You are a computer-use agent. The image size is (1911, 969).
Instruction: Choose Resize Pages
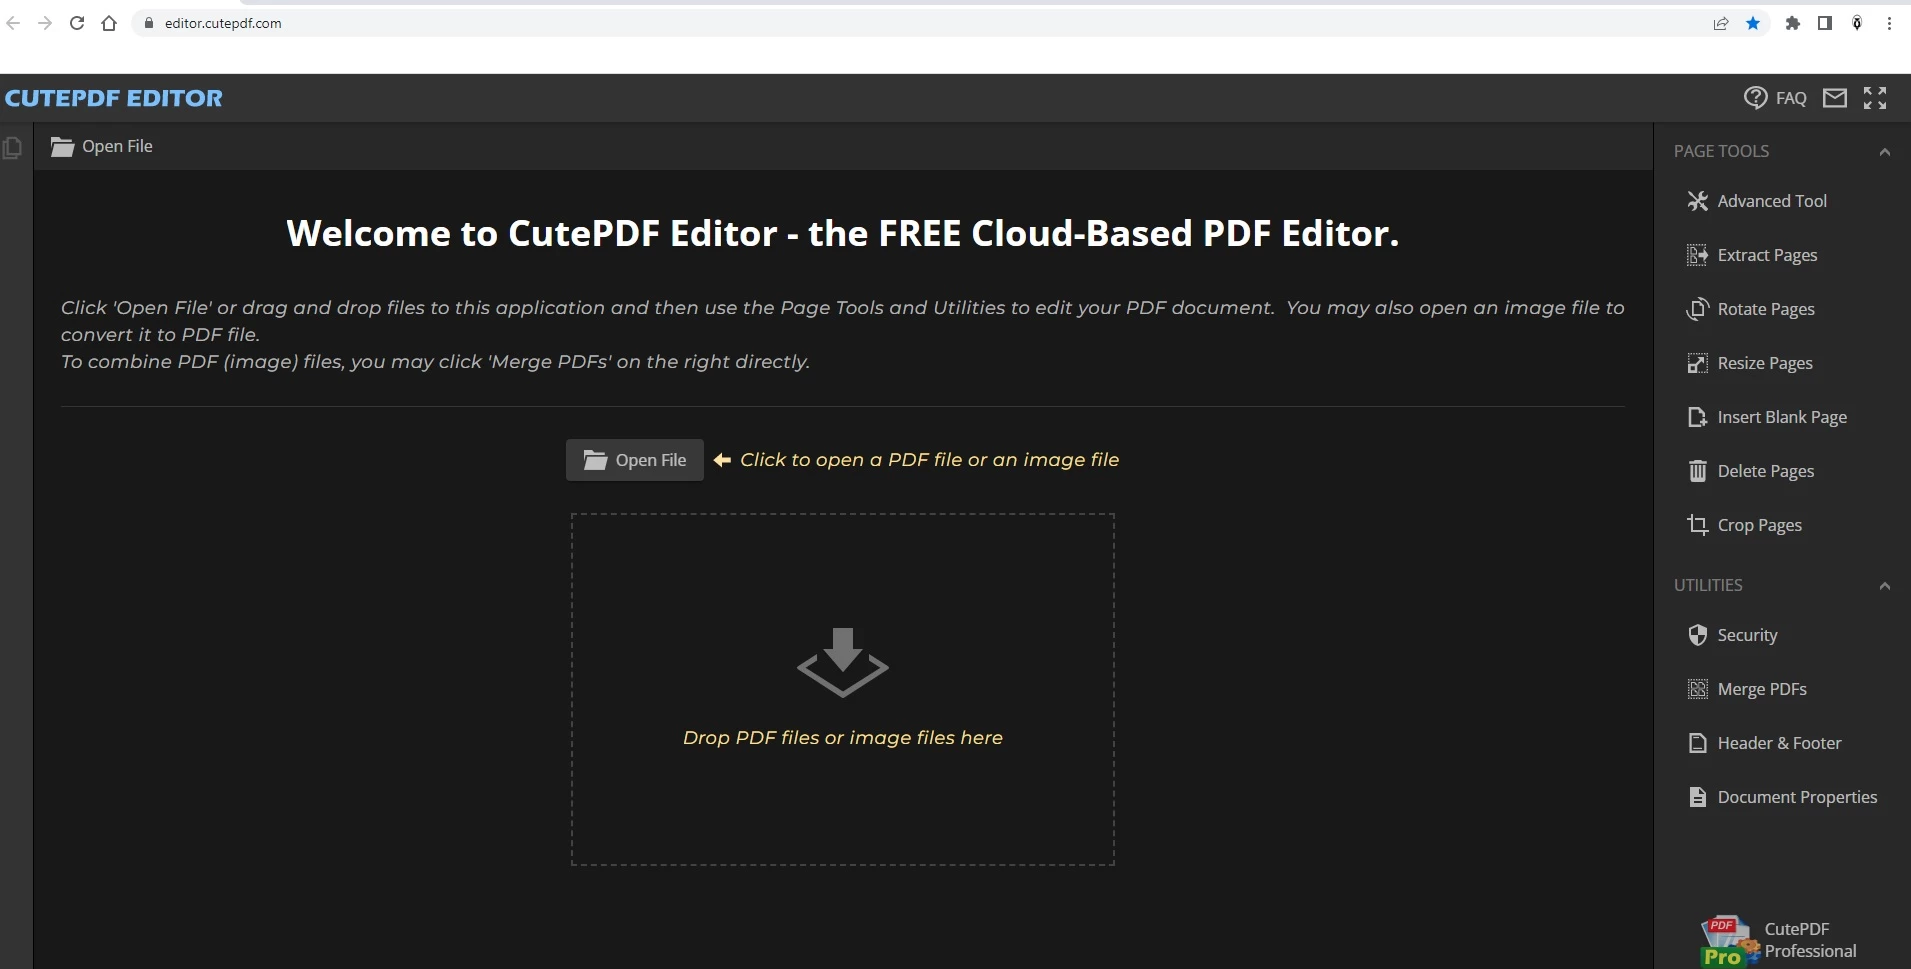1750,363
